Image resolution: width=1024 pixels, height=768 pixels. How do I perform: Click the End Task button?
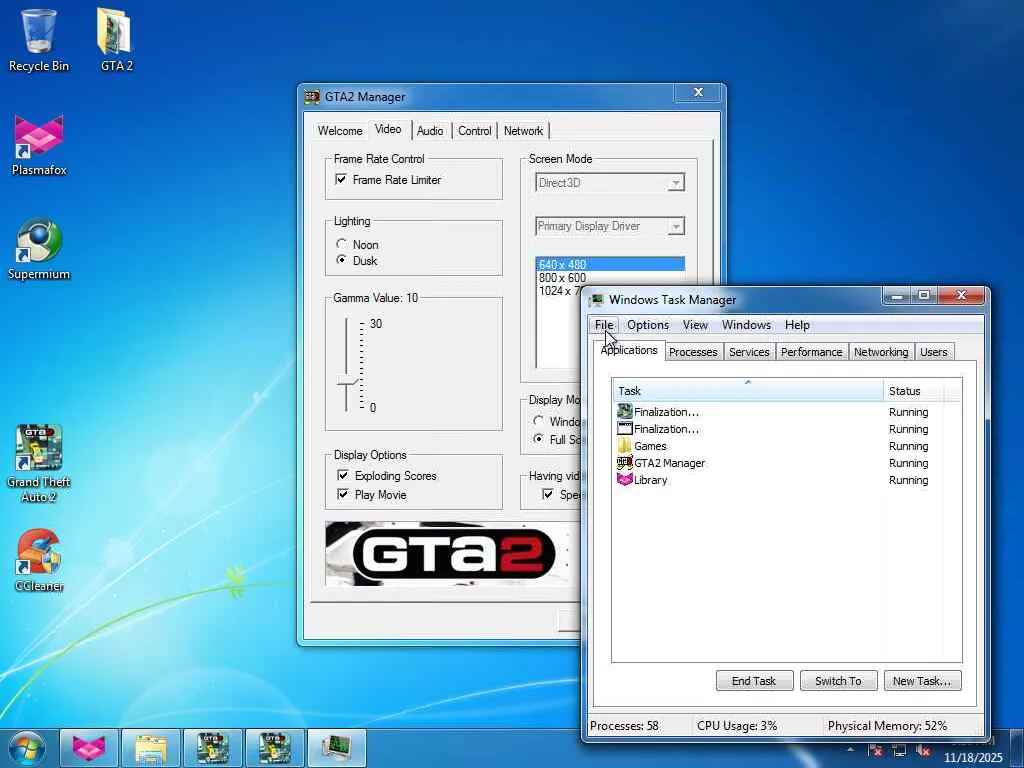754,680
